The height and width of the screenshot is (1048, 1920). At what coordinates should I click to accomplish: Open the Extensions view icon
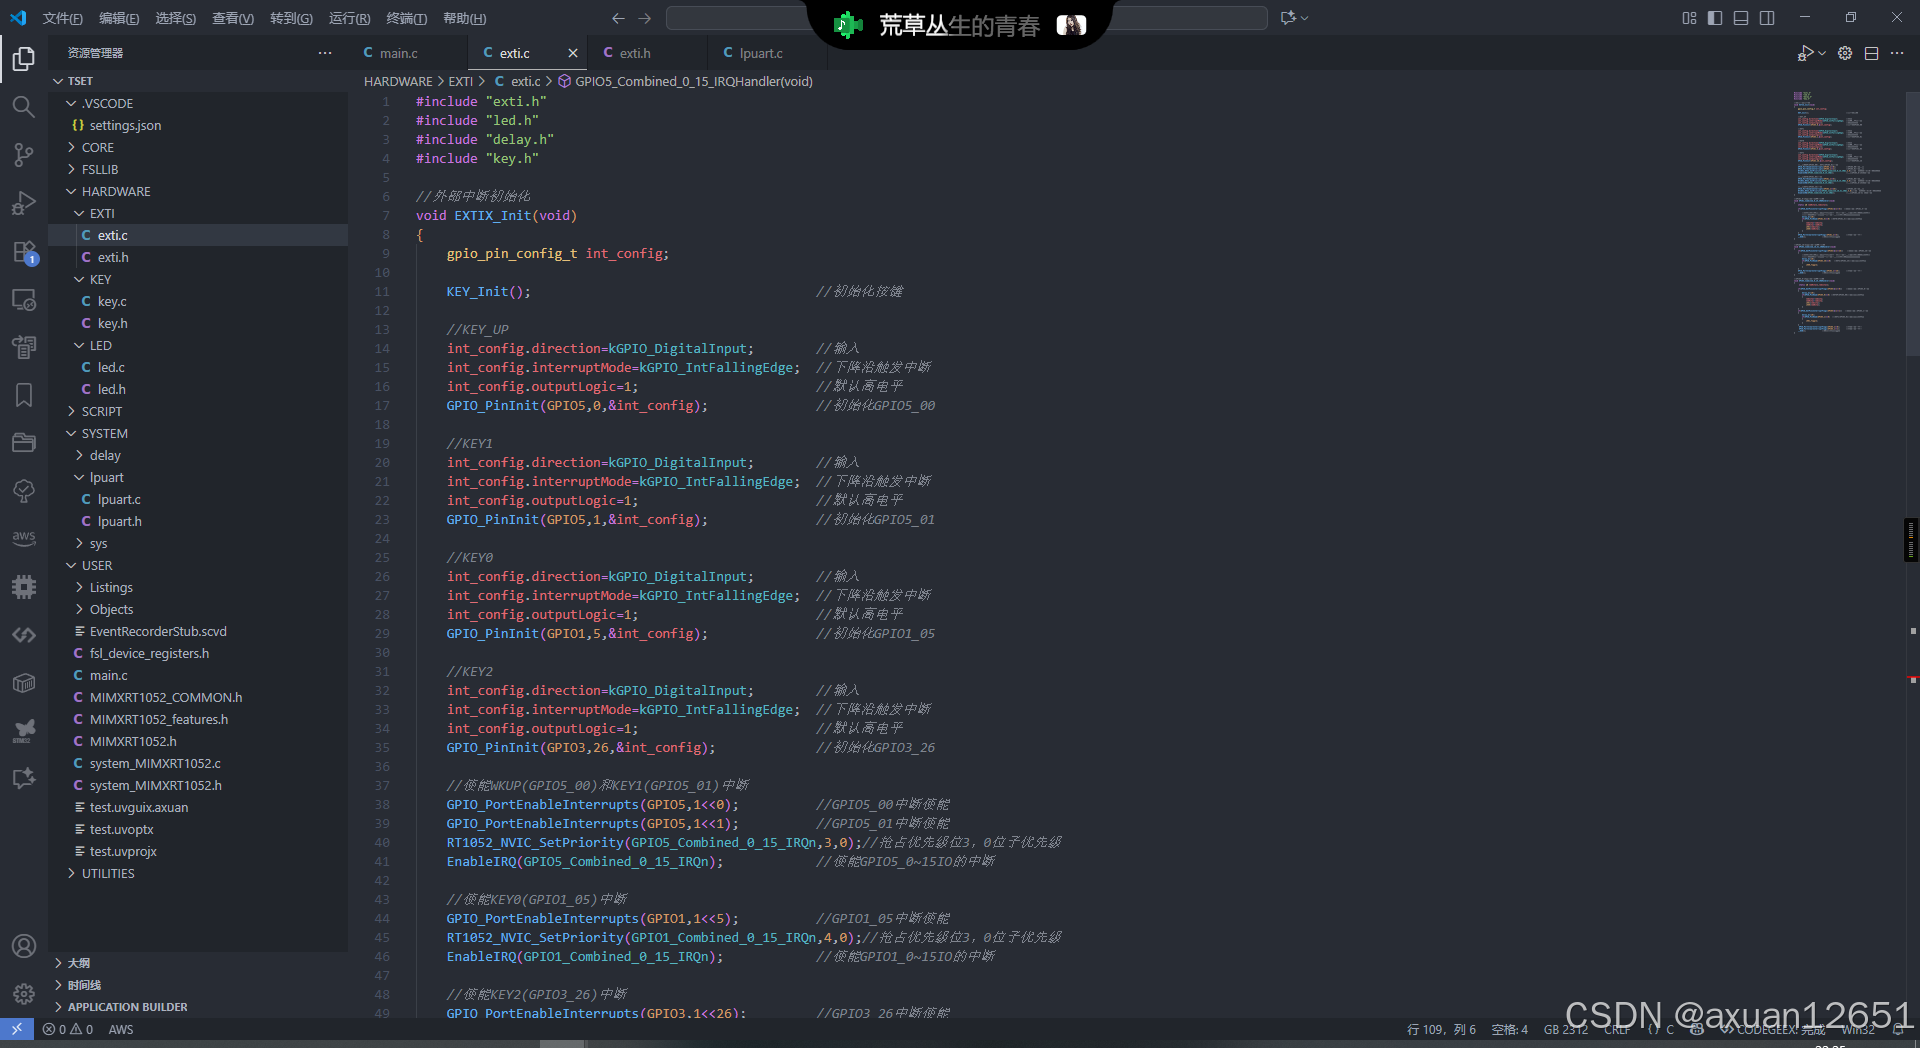click(24, 251)
